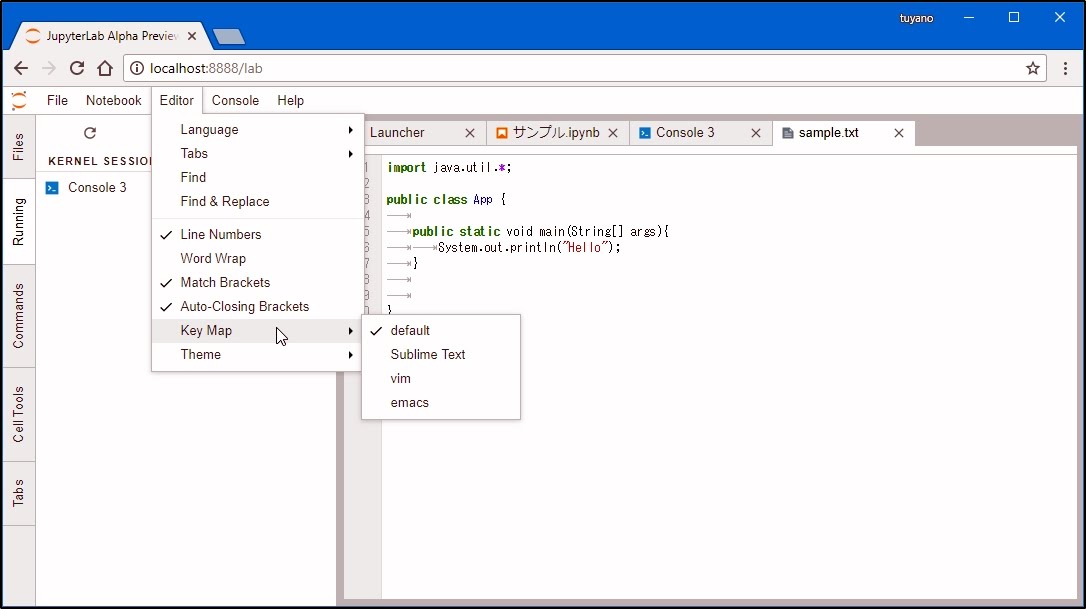Enable Word Wrap option
The height and width of the screenshot is (609, 1086).
[x=213, y=259]
